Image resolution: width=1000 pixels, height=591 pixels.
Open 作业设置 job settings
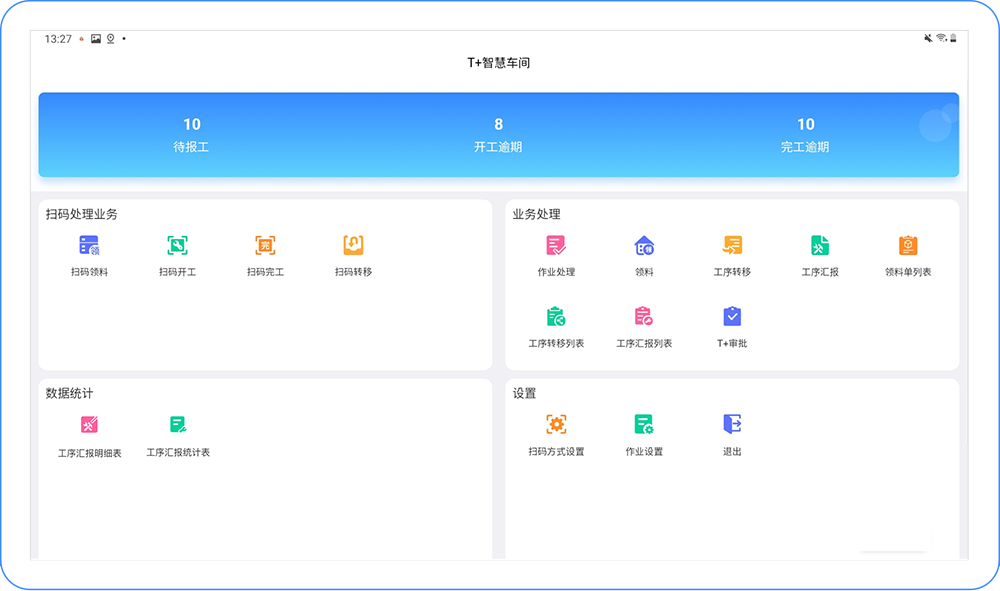point(644,425)
